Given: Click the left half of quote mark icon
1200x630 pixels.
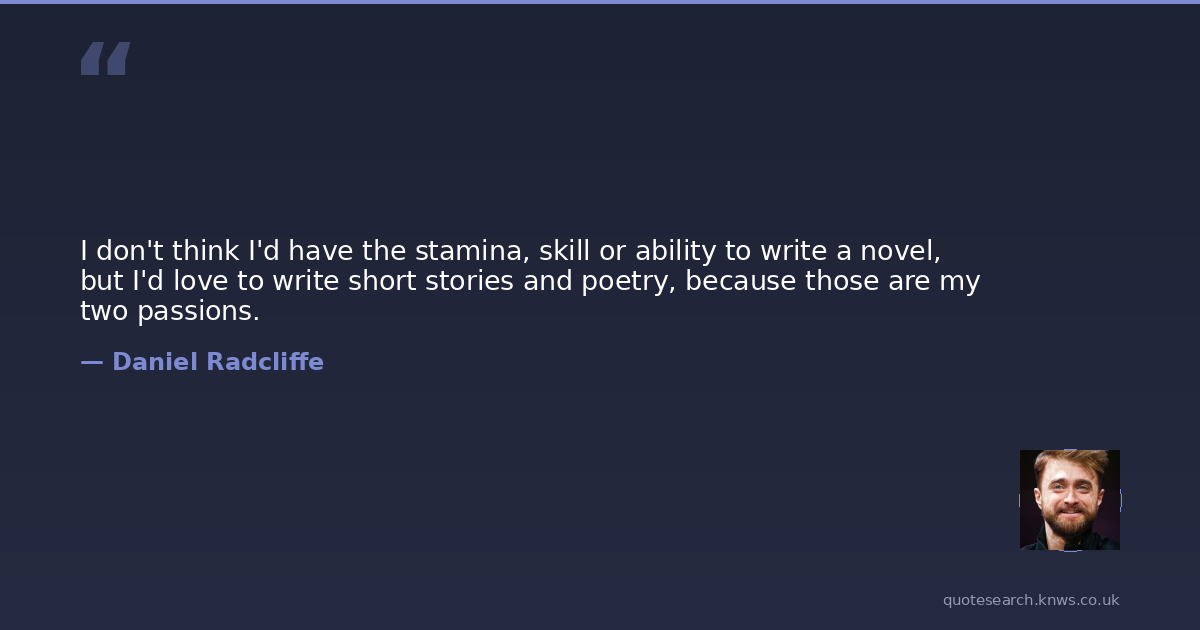Looking at the screenshot, I should pos(93,59).
